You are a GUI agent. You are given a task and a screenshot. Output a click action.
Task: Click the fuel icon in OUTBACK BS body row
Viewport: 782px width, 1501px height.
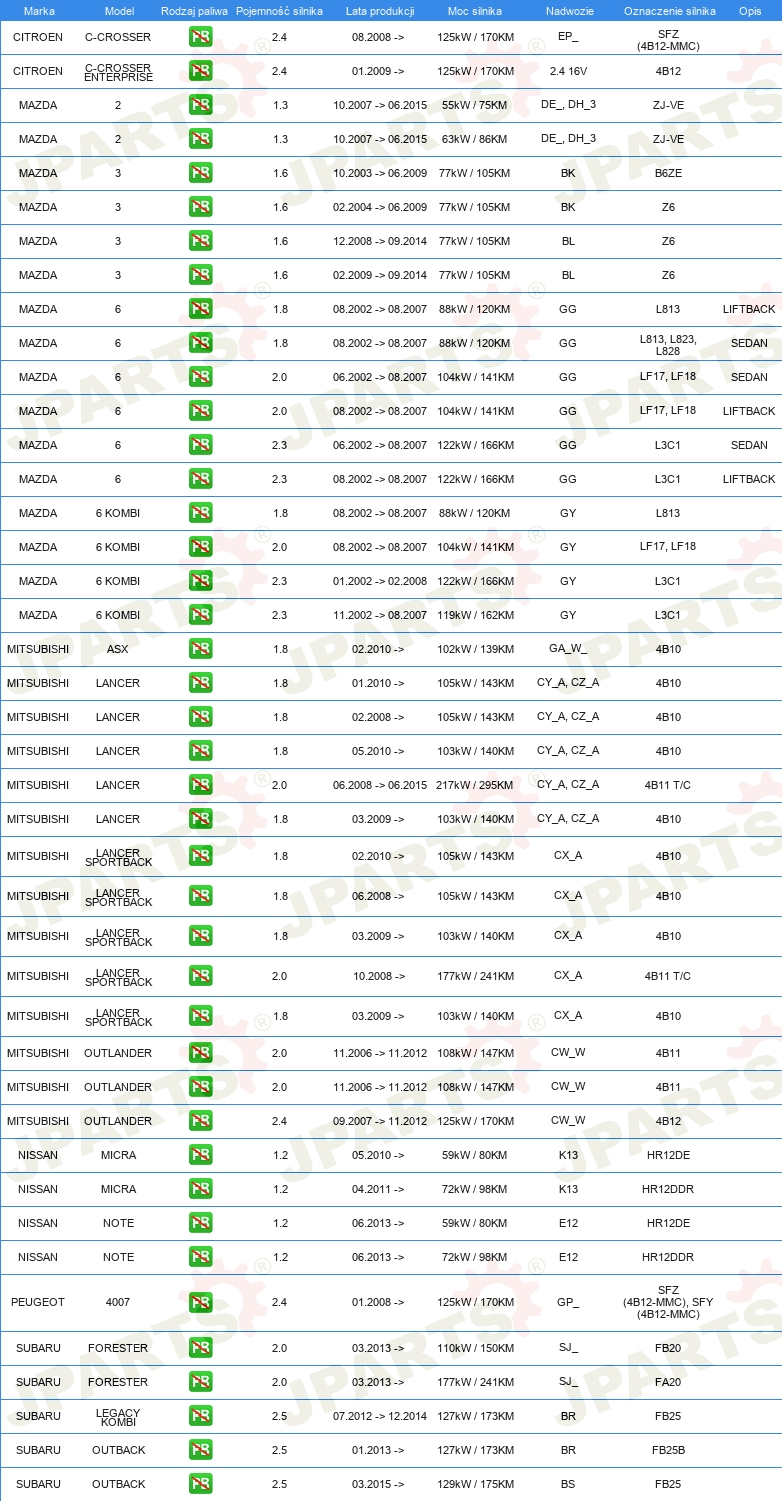pyautogui.click(x=200, y=1484)
